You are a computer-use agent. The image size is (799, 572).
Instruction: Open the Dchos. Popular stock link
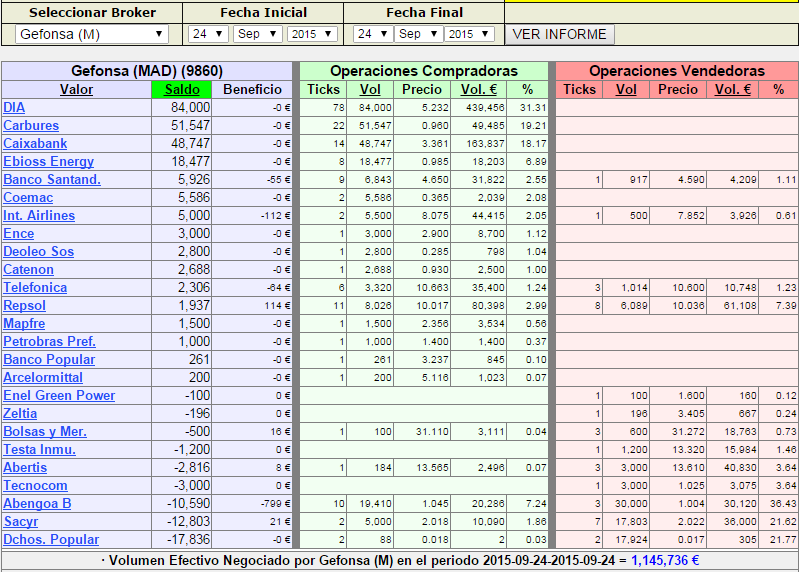(x=51, y=540)
